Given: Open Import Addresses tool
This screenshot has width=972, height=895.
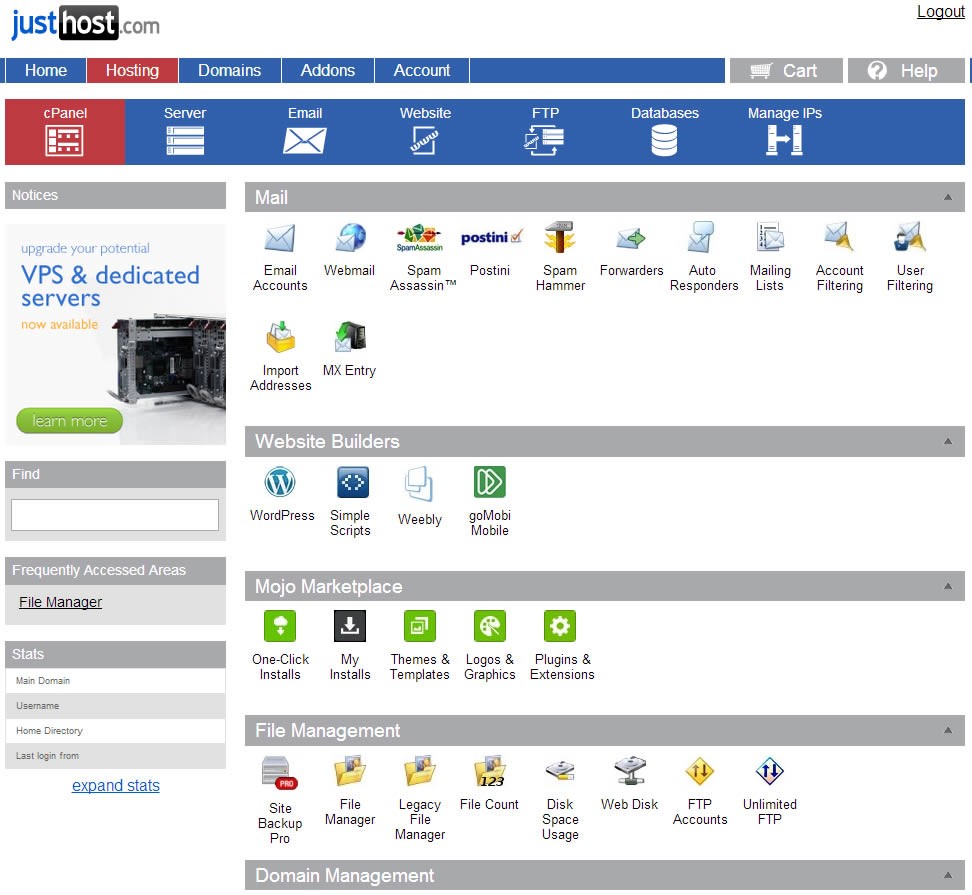Looking at the screenshot, I should [280, 337].
